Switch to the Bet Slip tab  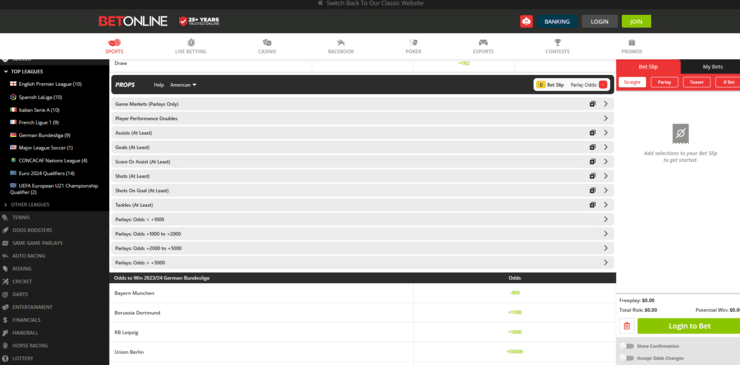tap(648, 67)
